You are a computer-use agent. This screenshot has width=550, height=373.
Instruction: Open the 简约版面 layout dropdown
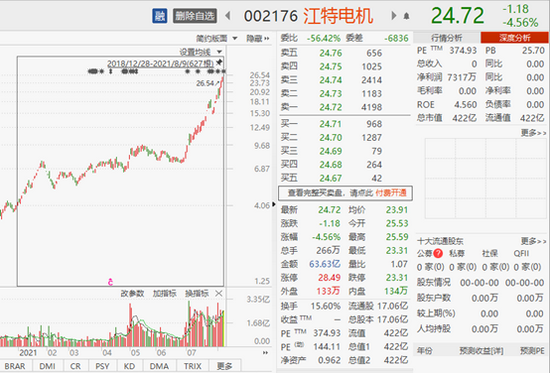click(216, 38)
